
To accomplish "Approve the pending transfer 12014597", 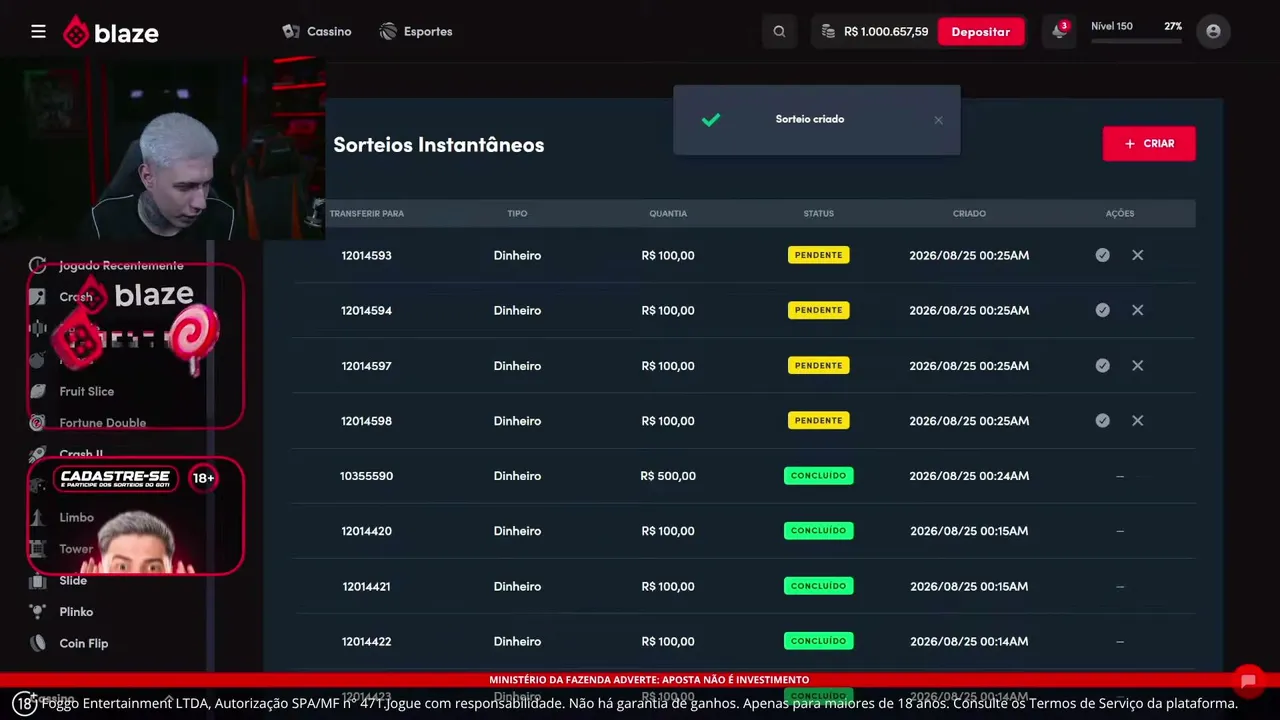I will [1102, 365].
